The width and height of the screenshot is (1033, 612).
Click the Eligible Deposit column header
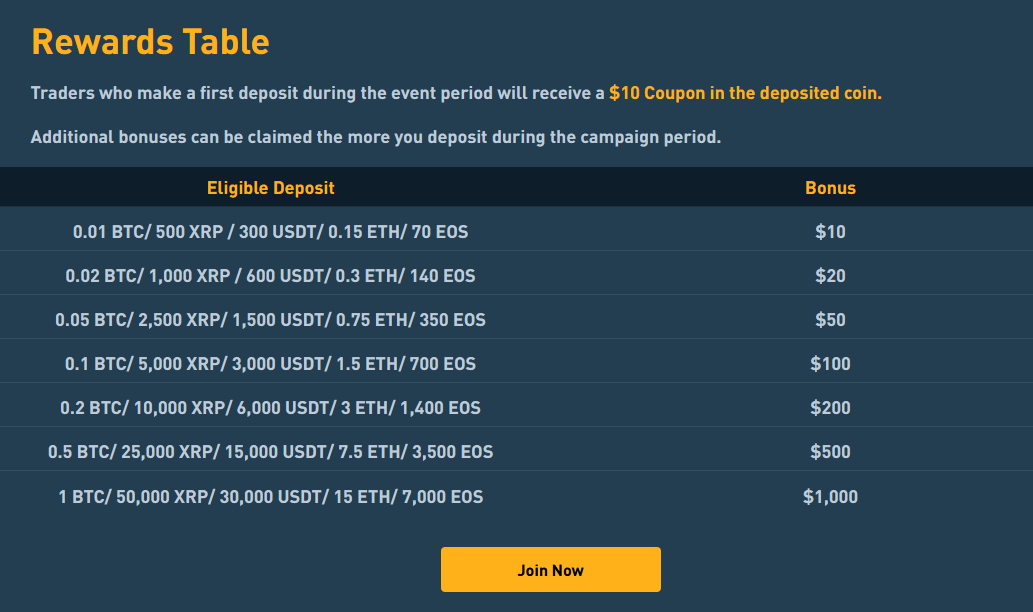click(270, 188)
